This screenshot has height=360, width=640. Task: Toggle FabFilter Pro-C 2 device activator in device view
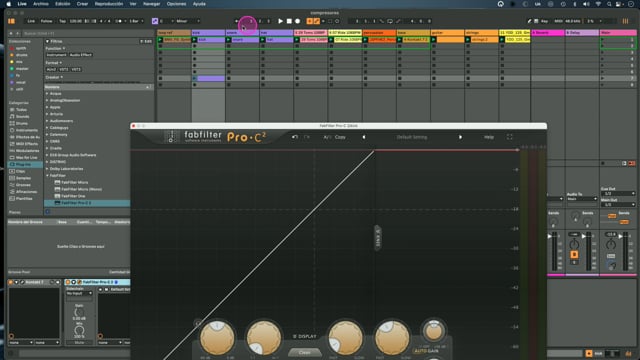tap(68, 282)
